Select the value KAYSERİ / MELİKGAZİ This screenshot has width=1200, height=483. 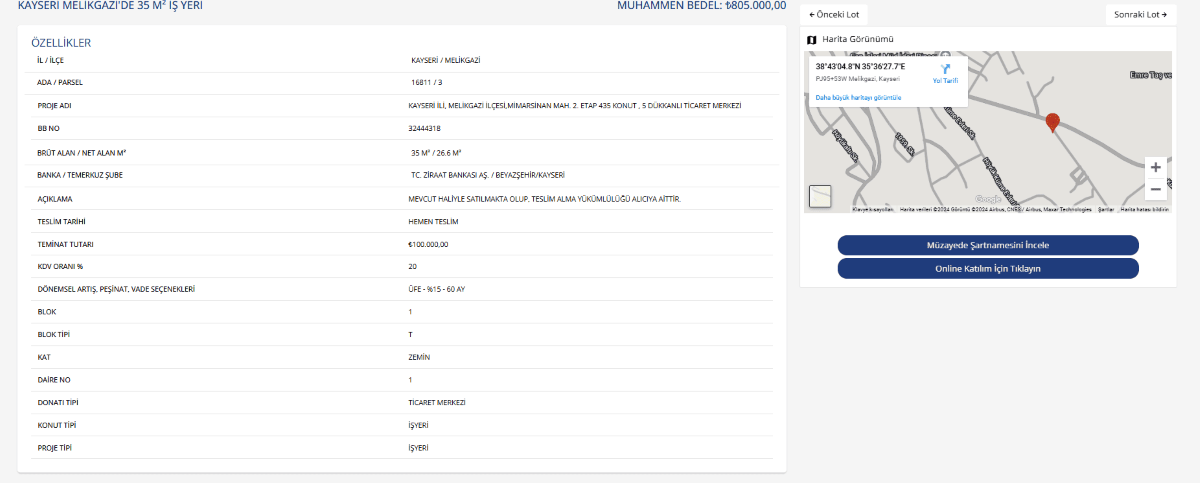(446, 60)
